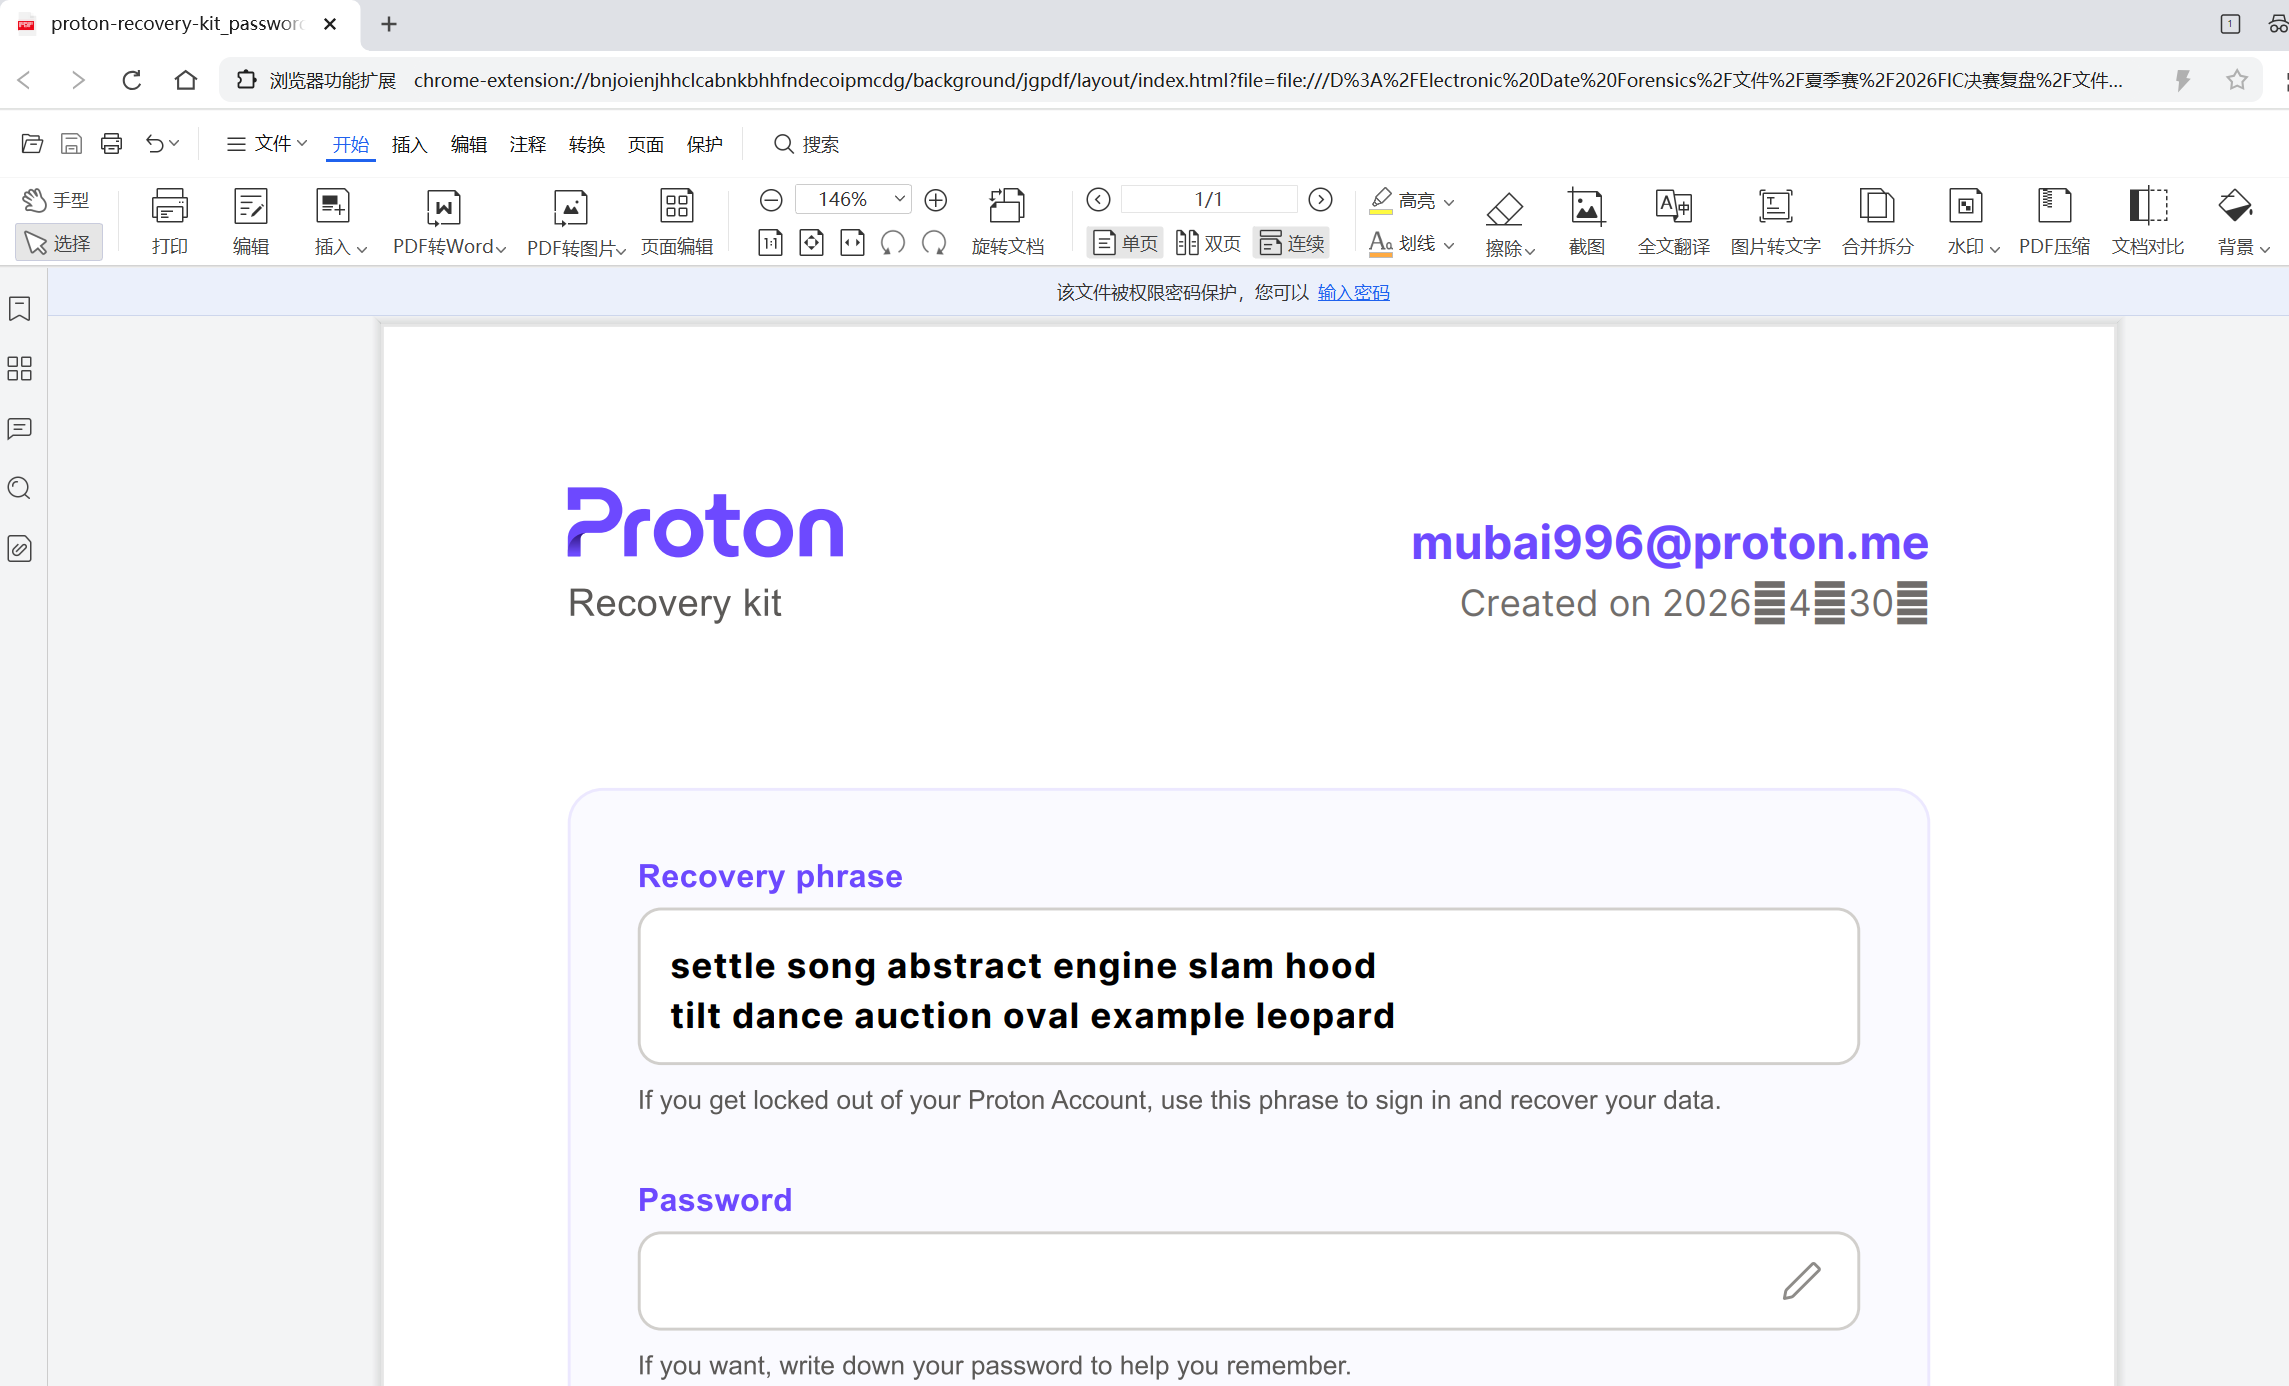Click the Password box in the recovery kit
This screenshot has width=2289, height=1386.
tap(1248, 1281)
